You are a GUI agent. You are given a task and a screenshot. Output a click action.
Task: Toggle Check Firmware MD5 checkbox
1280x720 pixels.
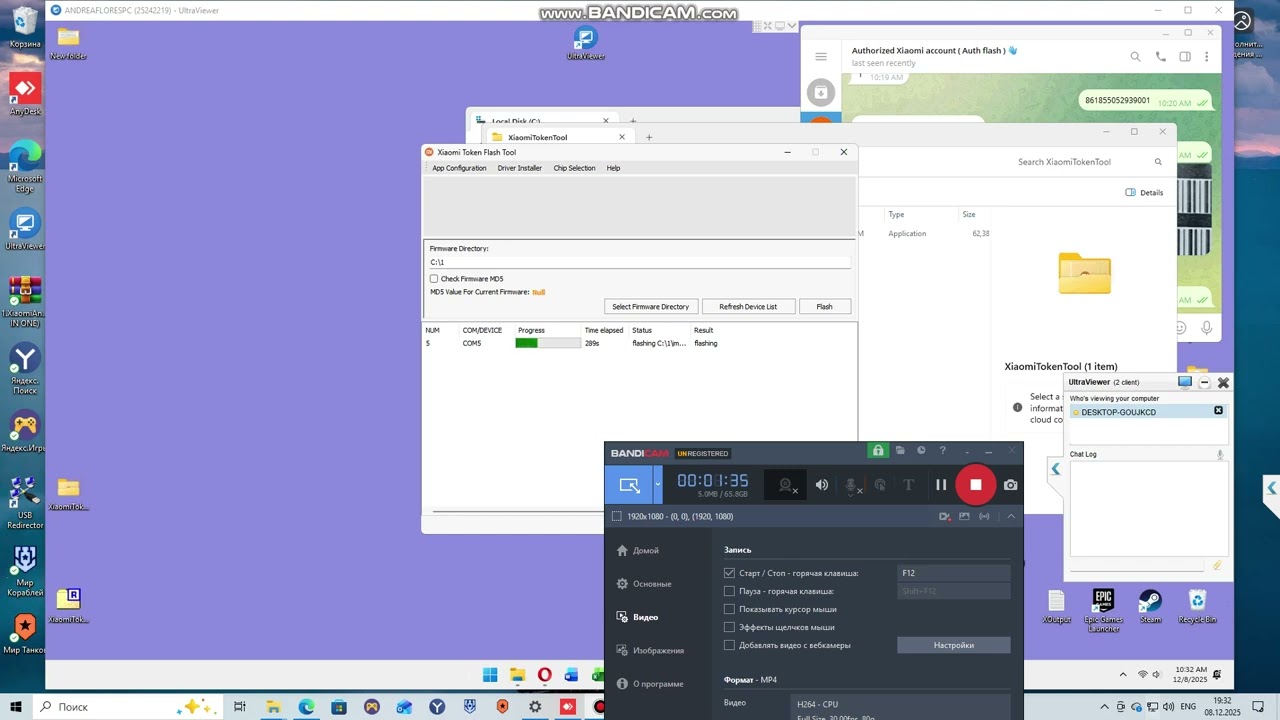click(x=434, y=279)
